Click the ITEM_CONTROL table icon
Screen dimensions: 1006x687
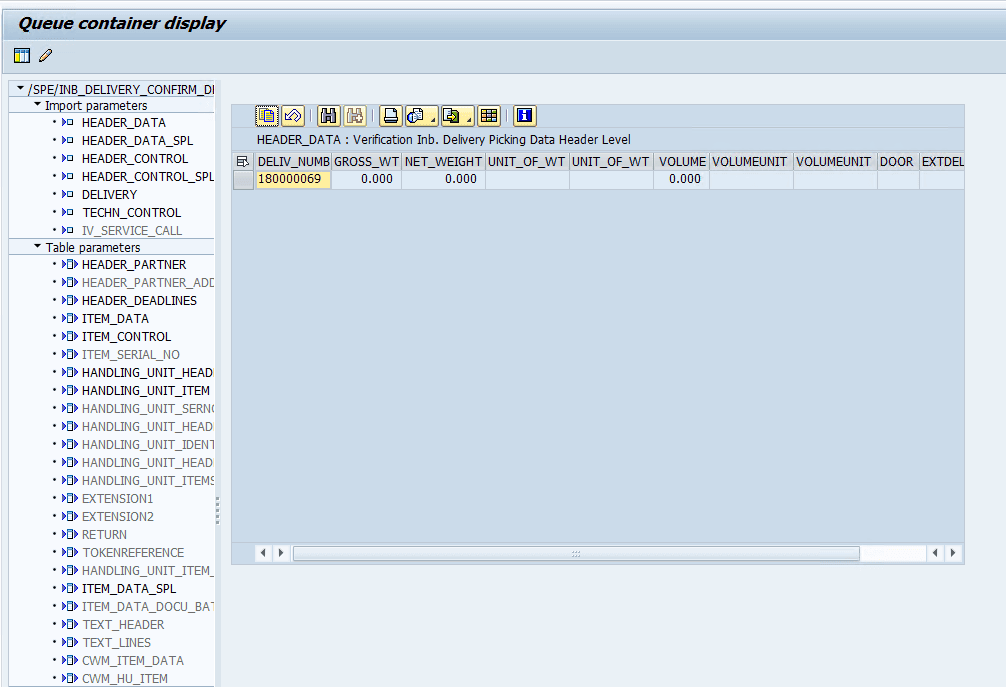[x=70, y=336]
